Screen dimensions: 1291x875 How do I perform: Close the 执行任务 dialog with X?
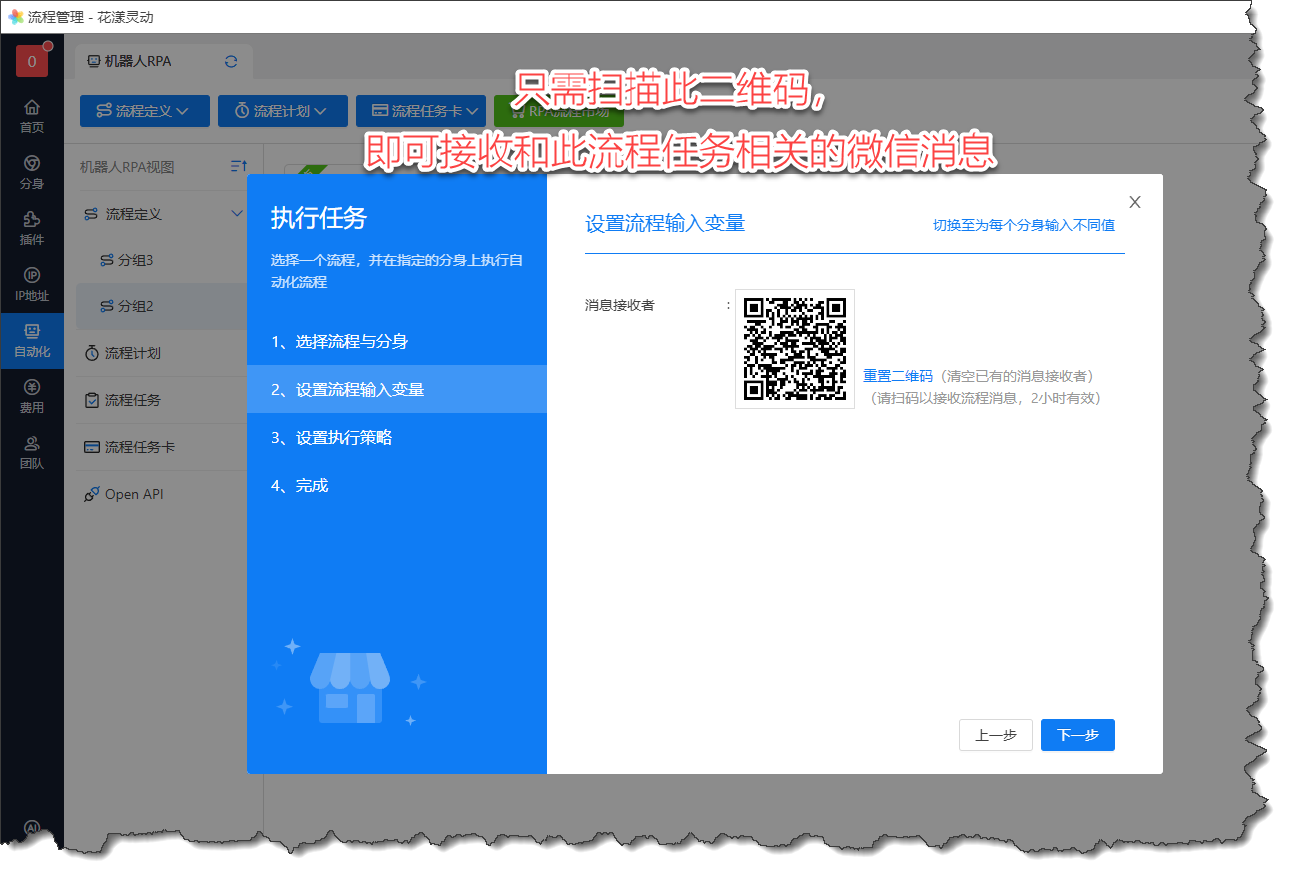click(1135, 202)
